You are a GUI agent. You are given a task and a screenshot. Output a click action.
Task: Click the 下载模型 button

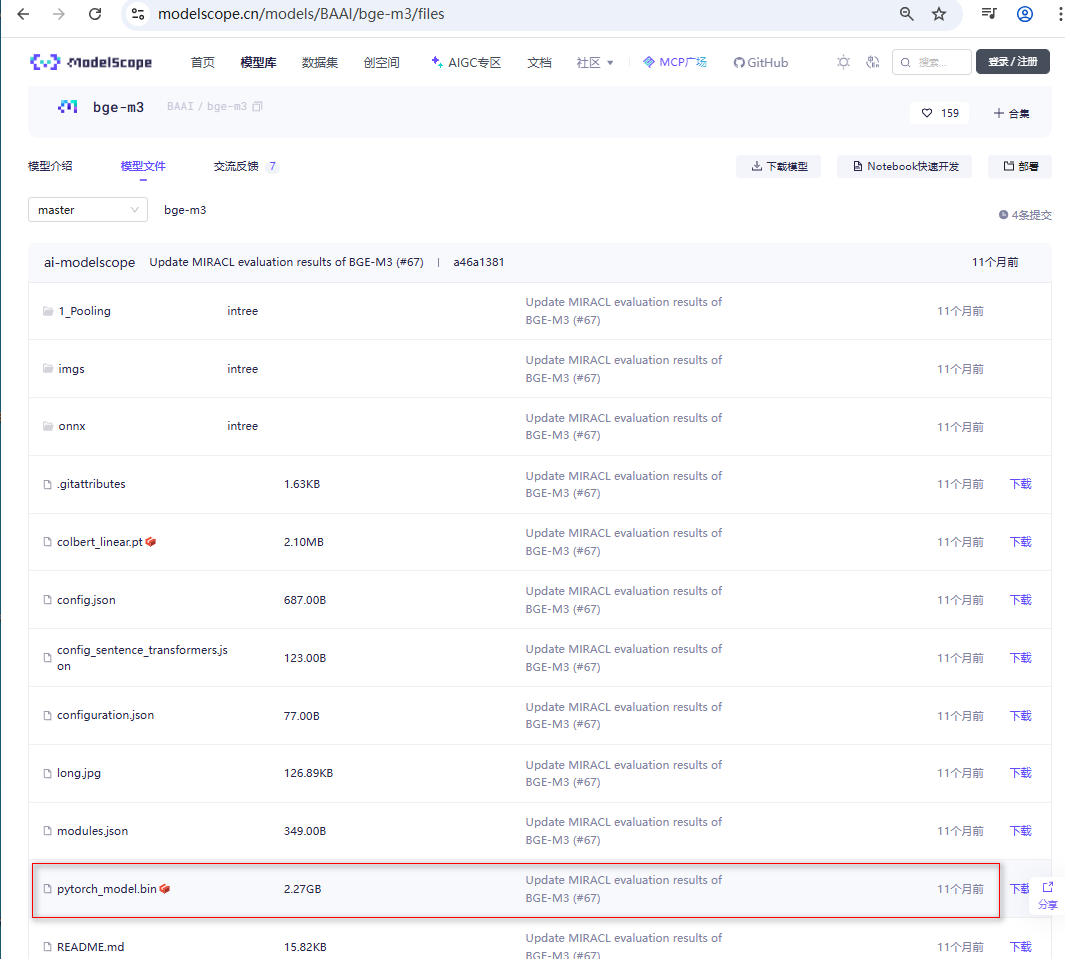click(778, 166)
